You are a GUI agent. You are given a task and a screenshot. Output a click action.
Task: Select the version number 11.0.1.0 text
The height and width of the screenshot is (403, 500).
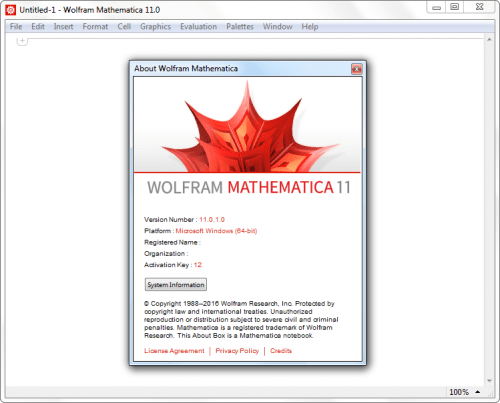(212, 220)
